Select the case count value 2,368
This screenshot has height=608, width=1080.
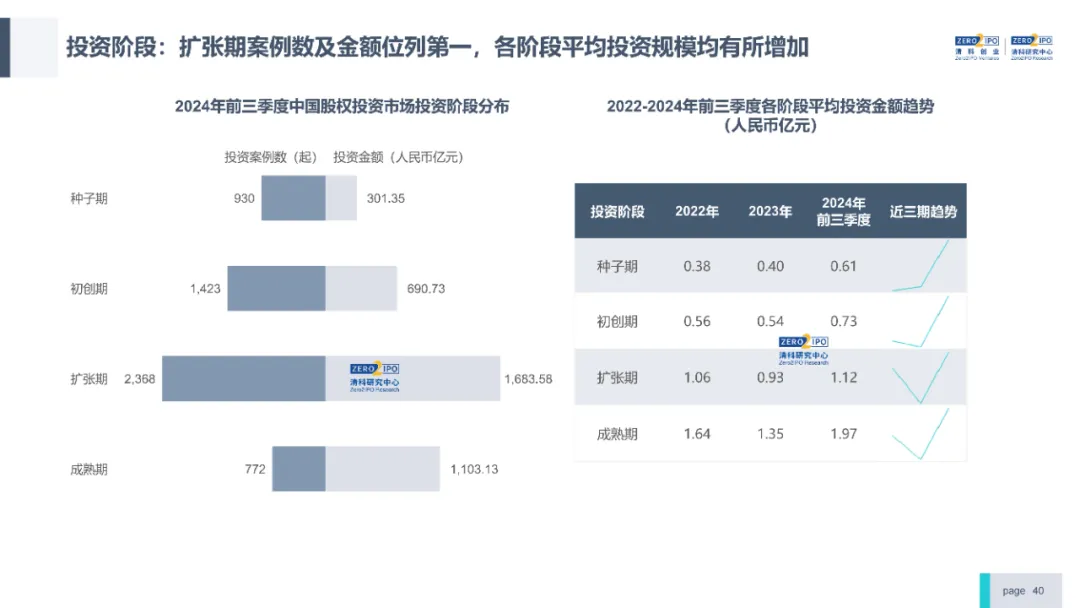pos(139,379)
